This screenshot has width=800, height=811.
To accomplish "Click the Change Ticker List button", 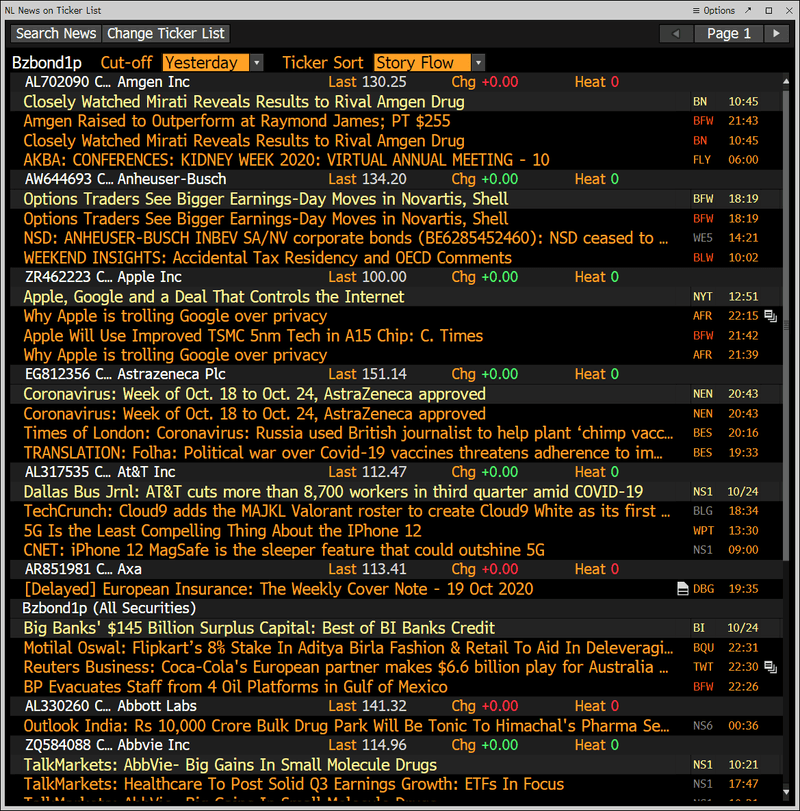I will [x=168, y=33].
